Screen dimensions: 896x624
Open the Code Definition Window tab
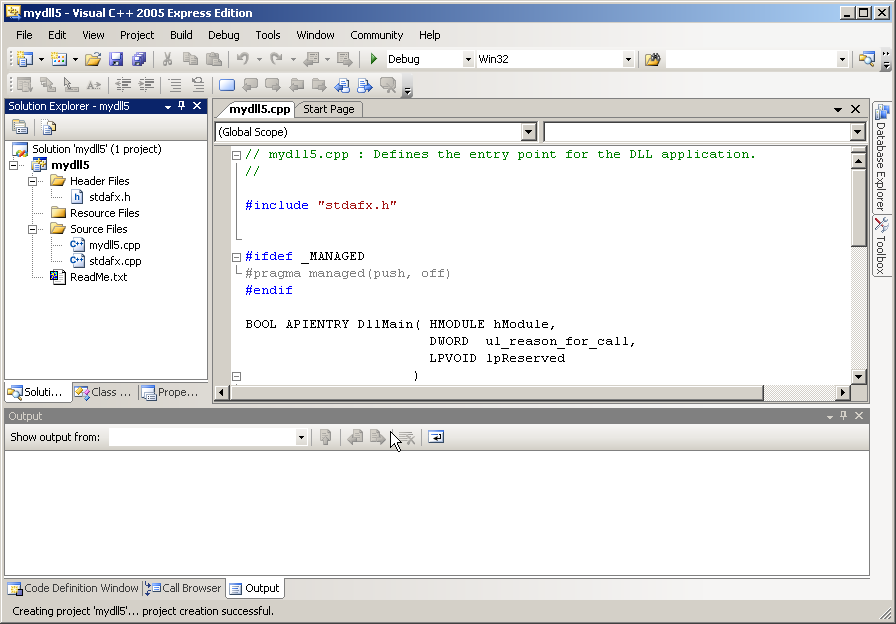click(74, 588)
